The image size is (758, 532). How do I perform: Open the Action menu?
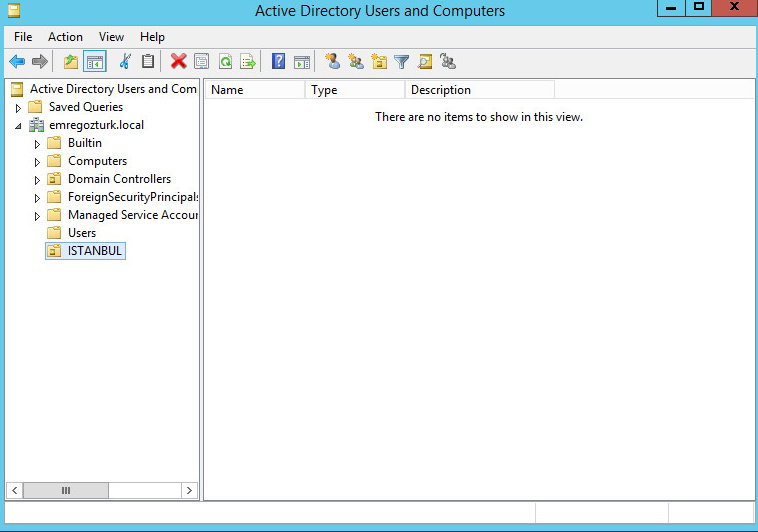(65, 37)
